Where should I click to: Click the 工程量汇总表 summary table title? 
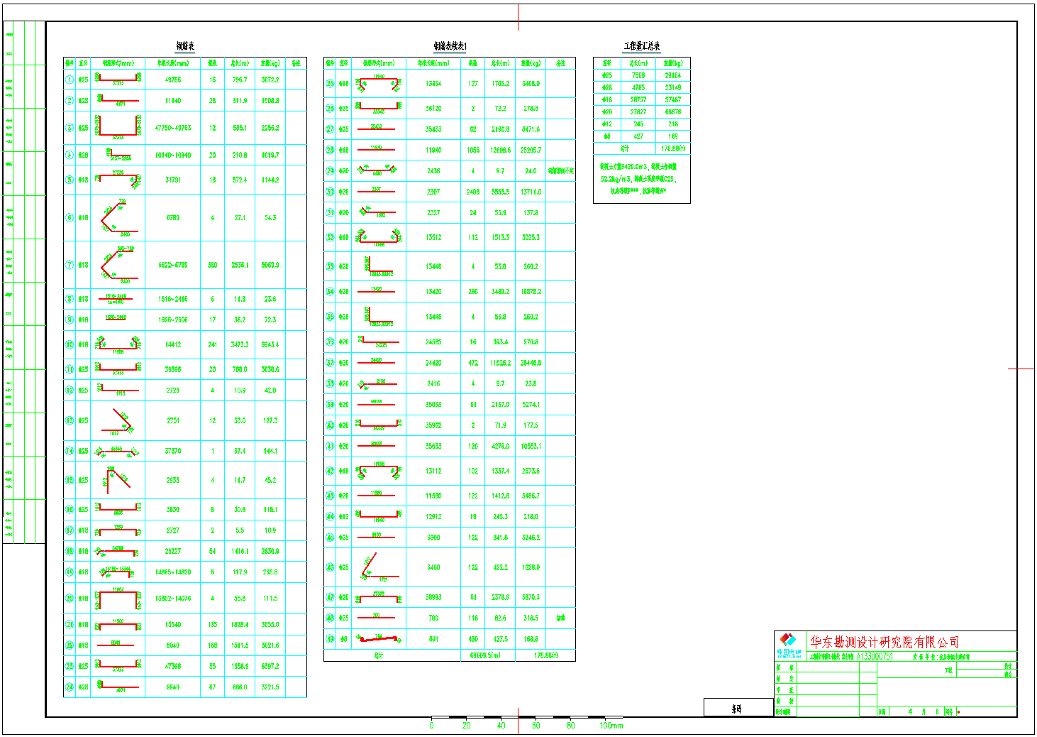[642, 46]
